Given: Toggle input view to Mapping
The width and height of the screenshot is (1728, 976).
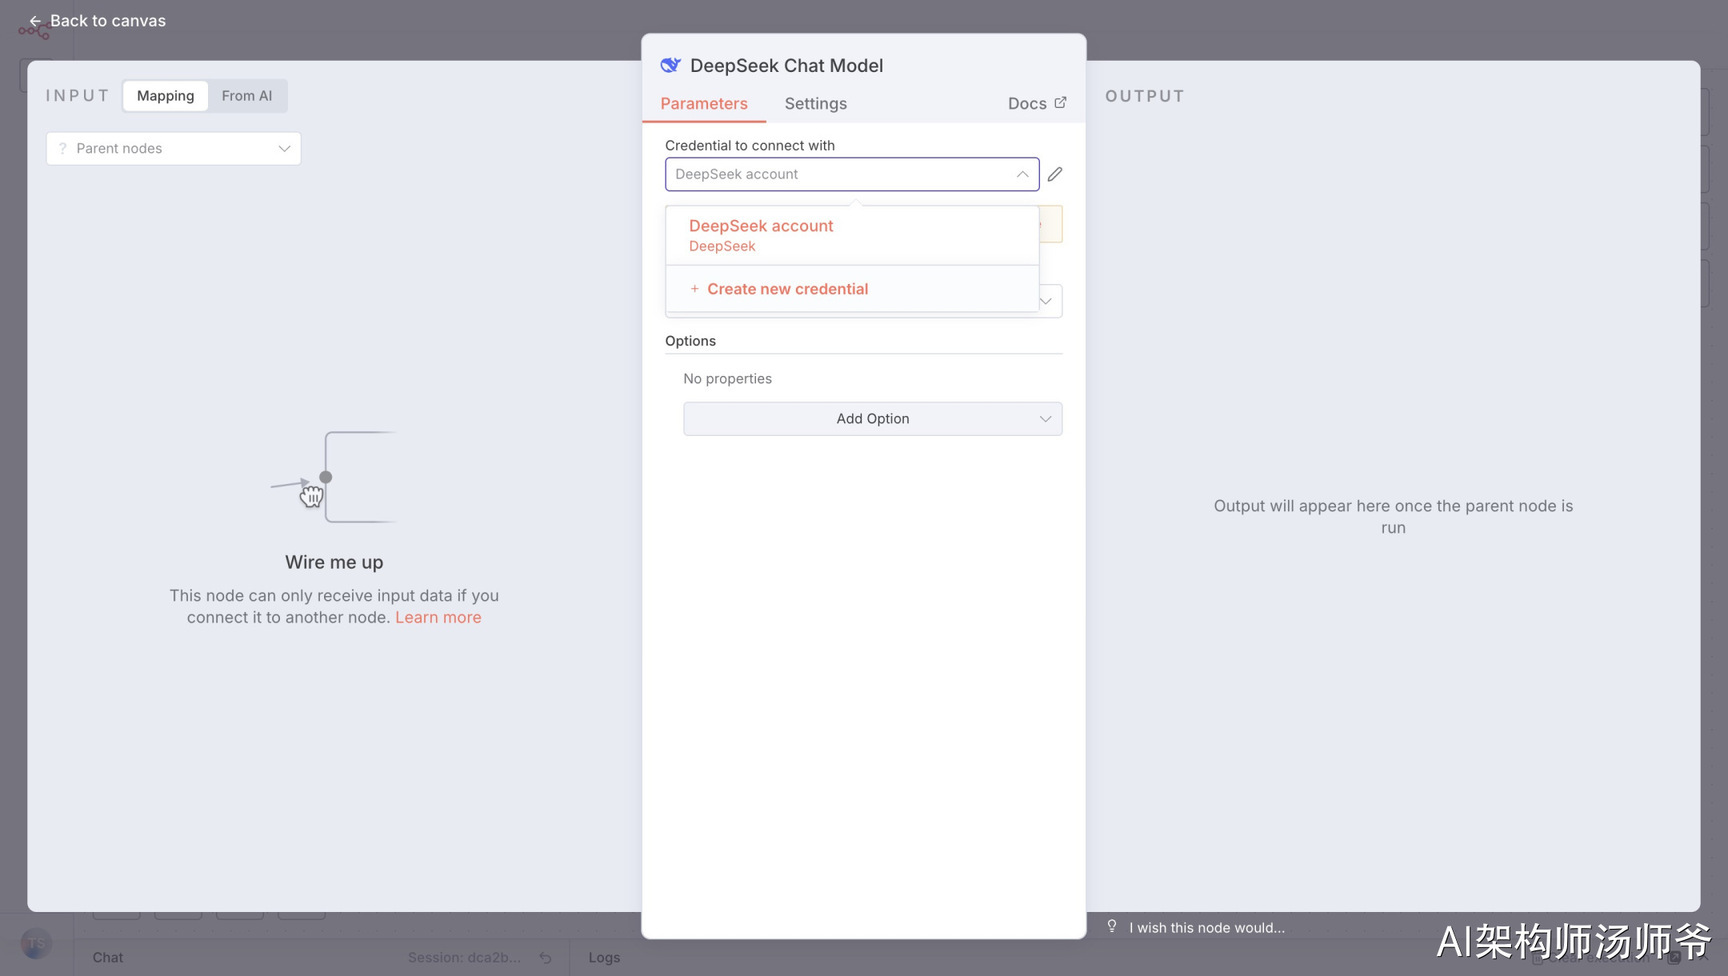Looking at the screenshot, I should [166, 96].
